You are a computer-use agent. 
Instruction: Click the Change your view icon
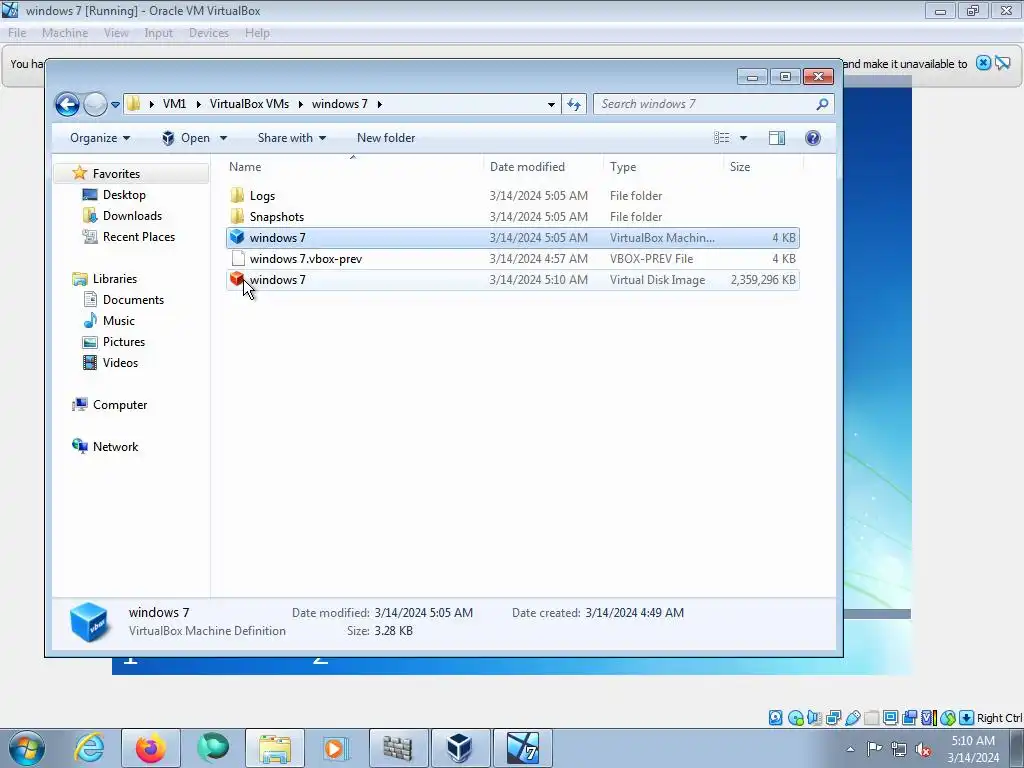pyautogui.click(x=722, y=138)
